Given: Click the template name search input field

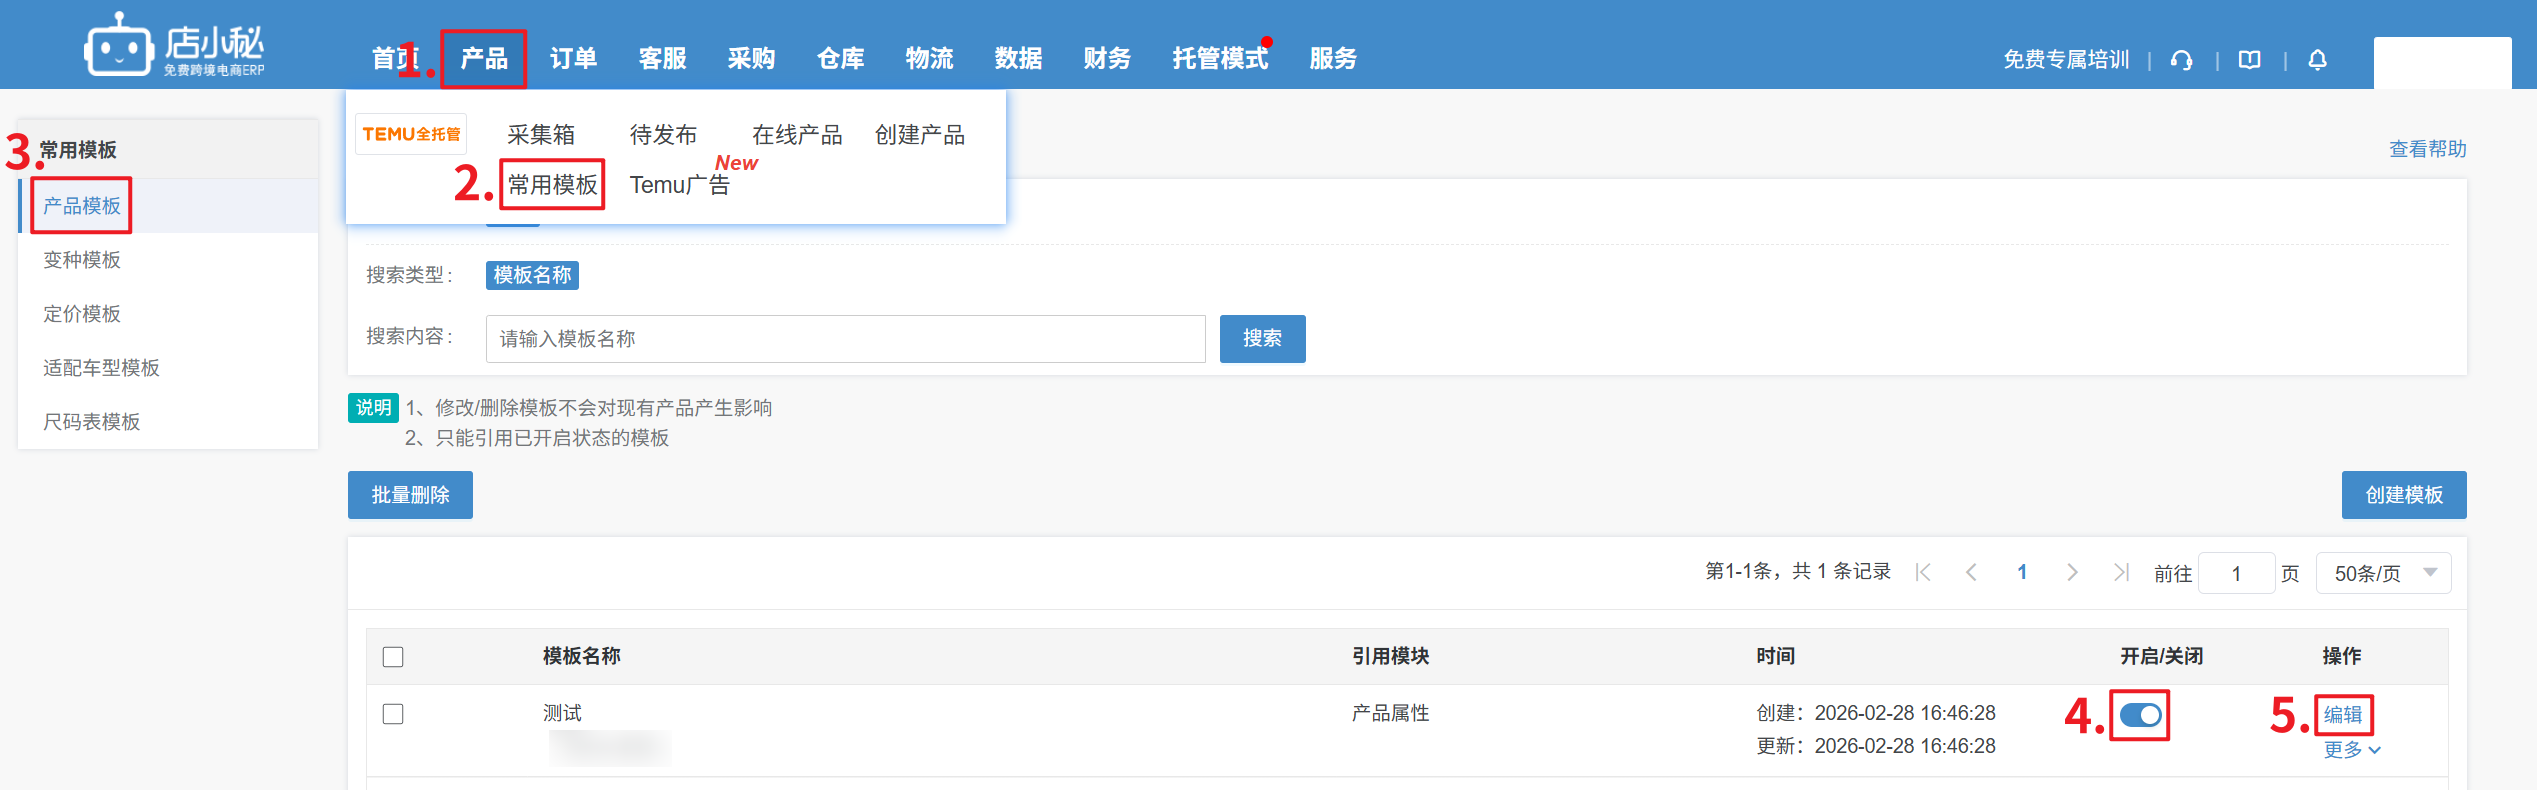Looking at the screenshot, I should coord(845,339).
